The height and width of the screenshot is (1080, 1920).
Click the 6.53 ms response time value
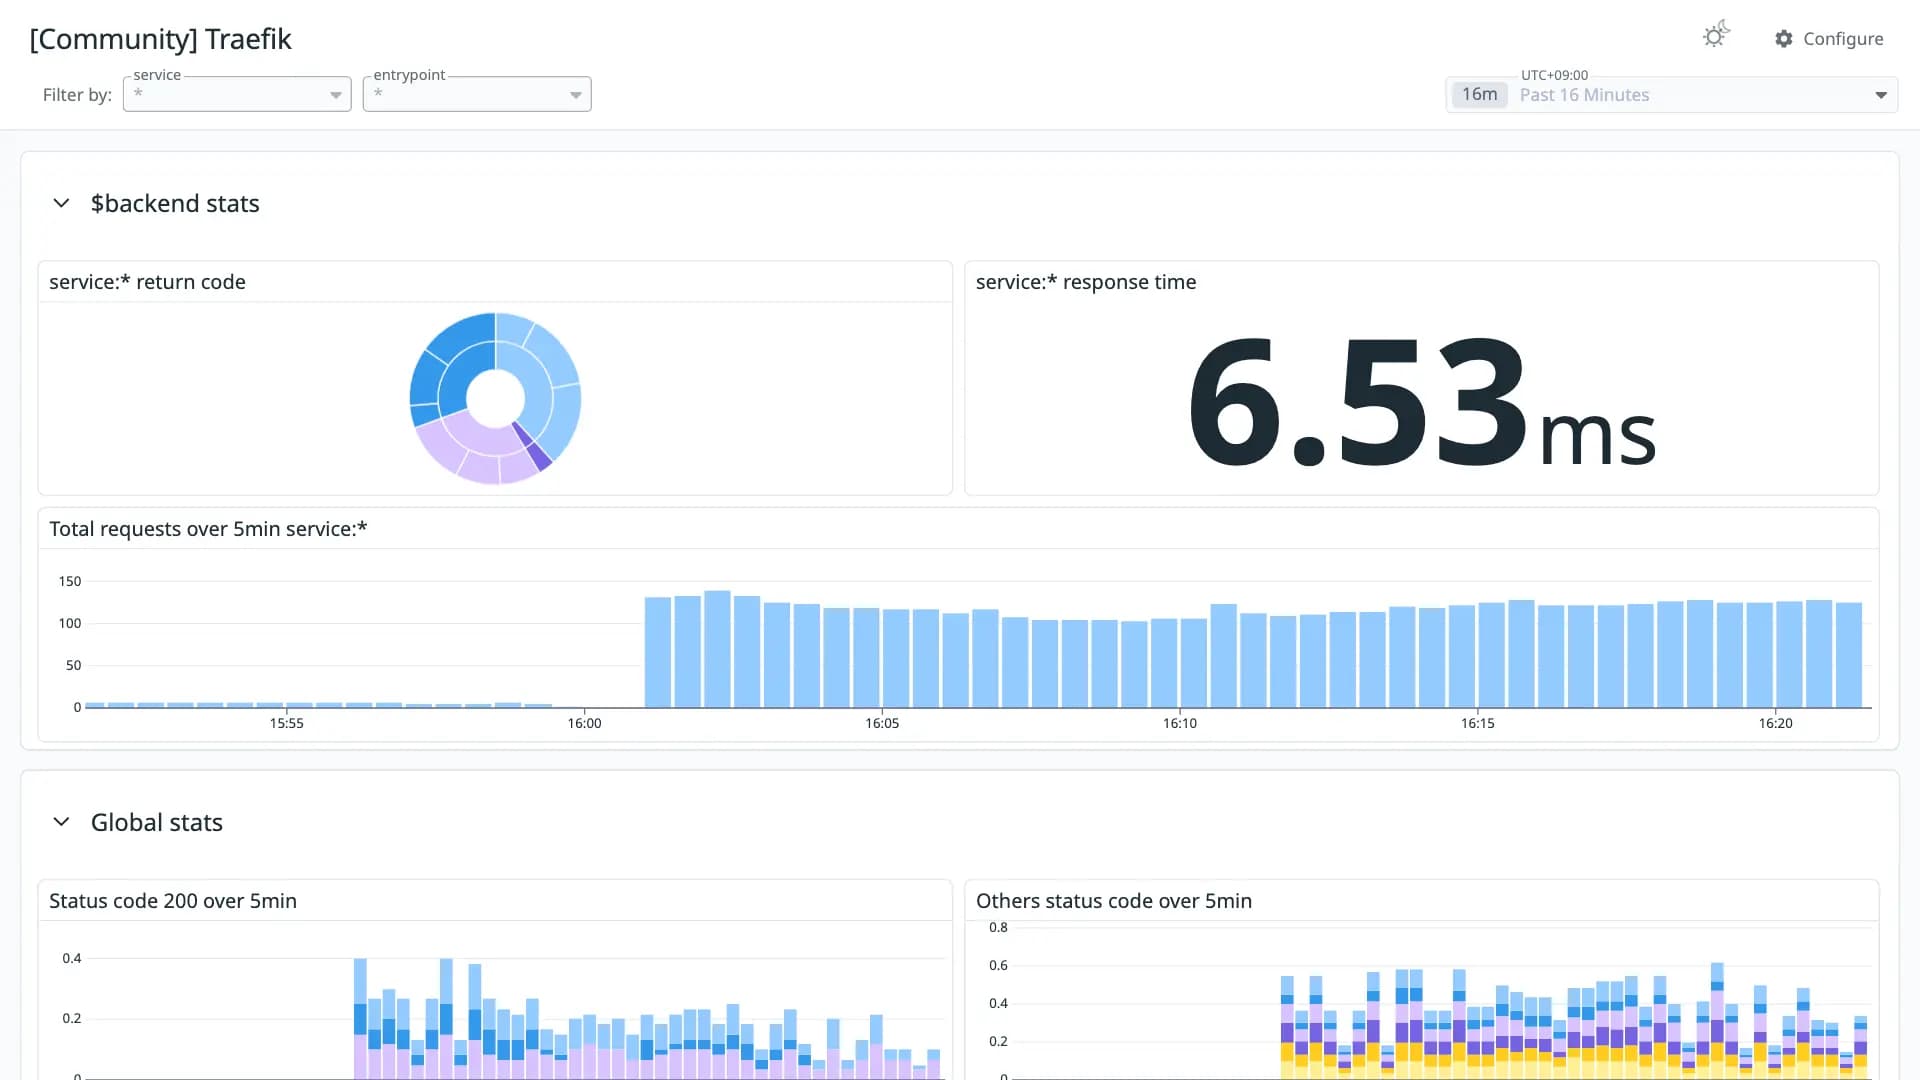coord(1421,403)
